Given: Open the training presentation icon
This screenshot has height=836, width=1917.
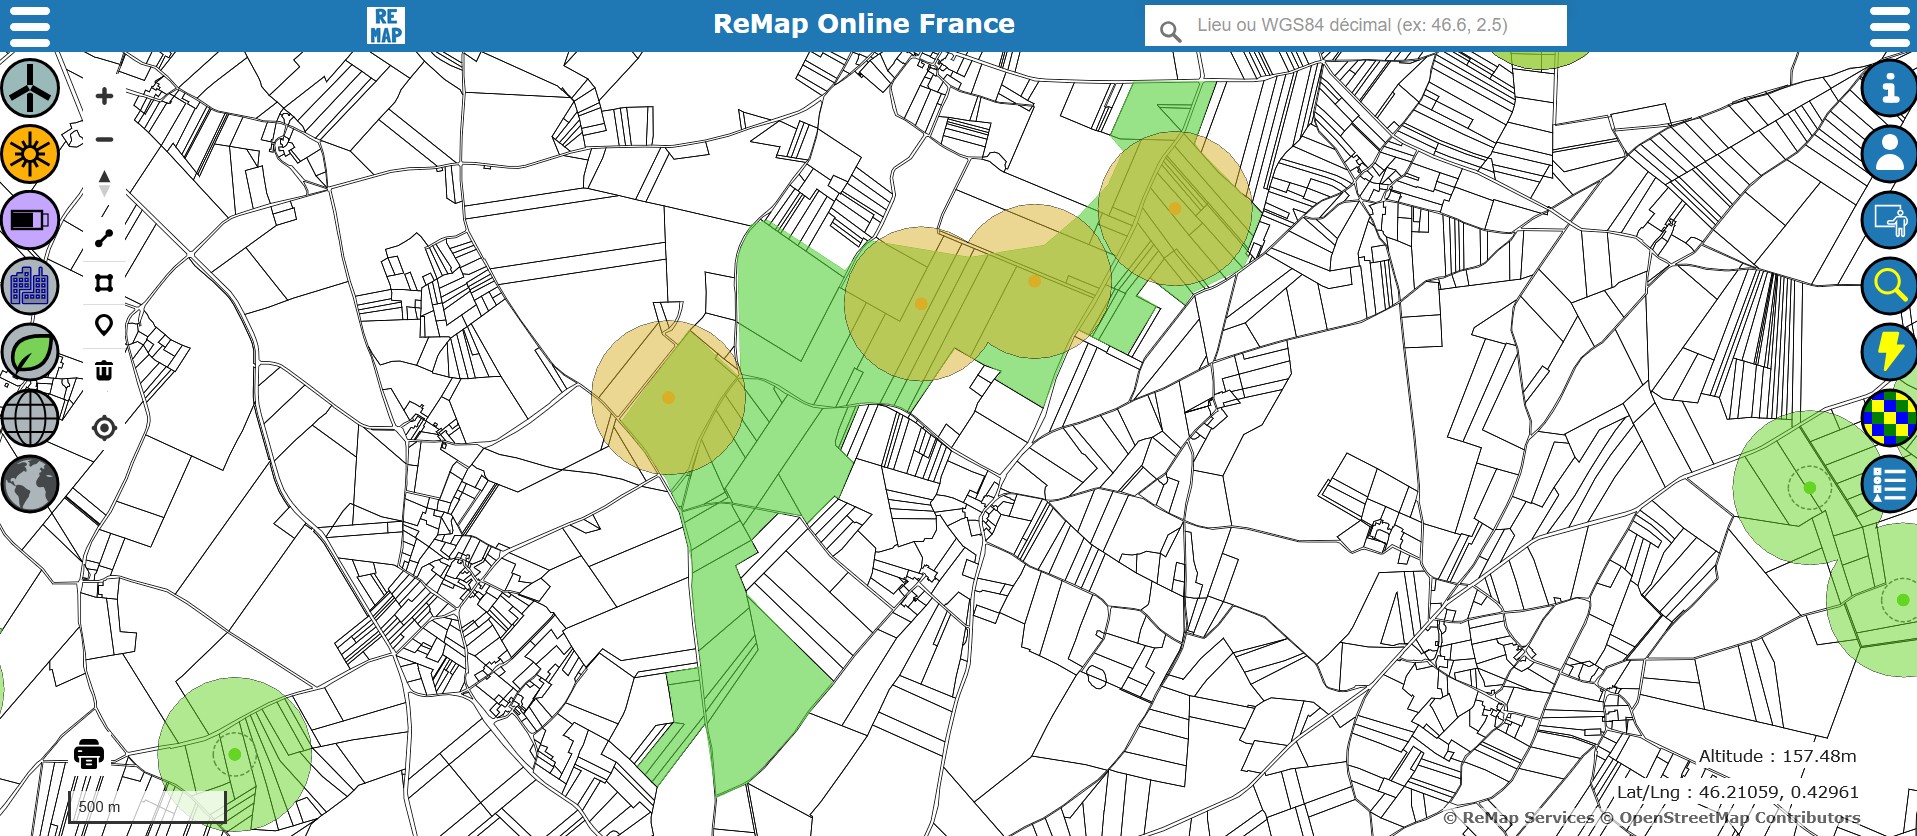Looking at the screenshot, I should pos(1889,220).
